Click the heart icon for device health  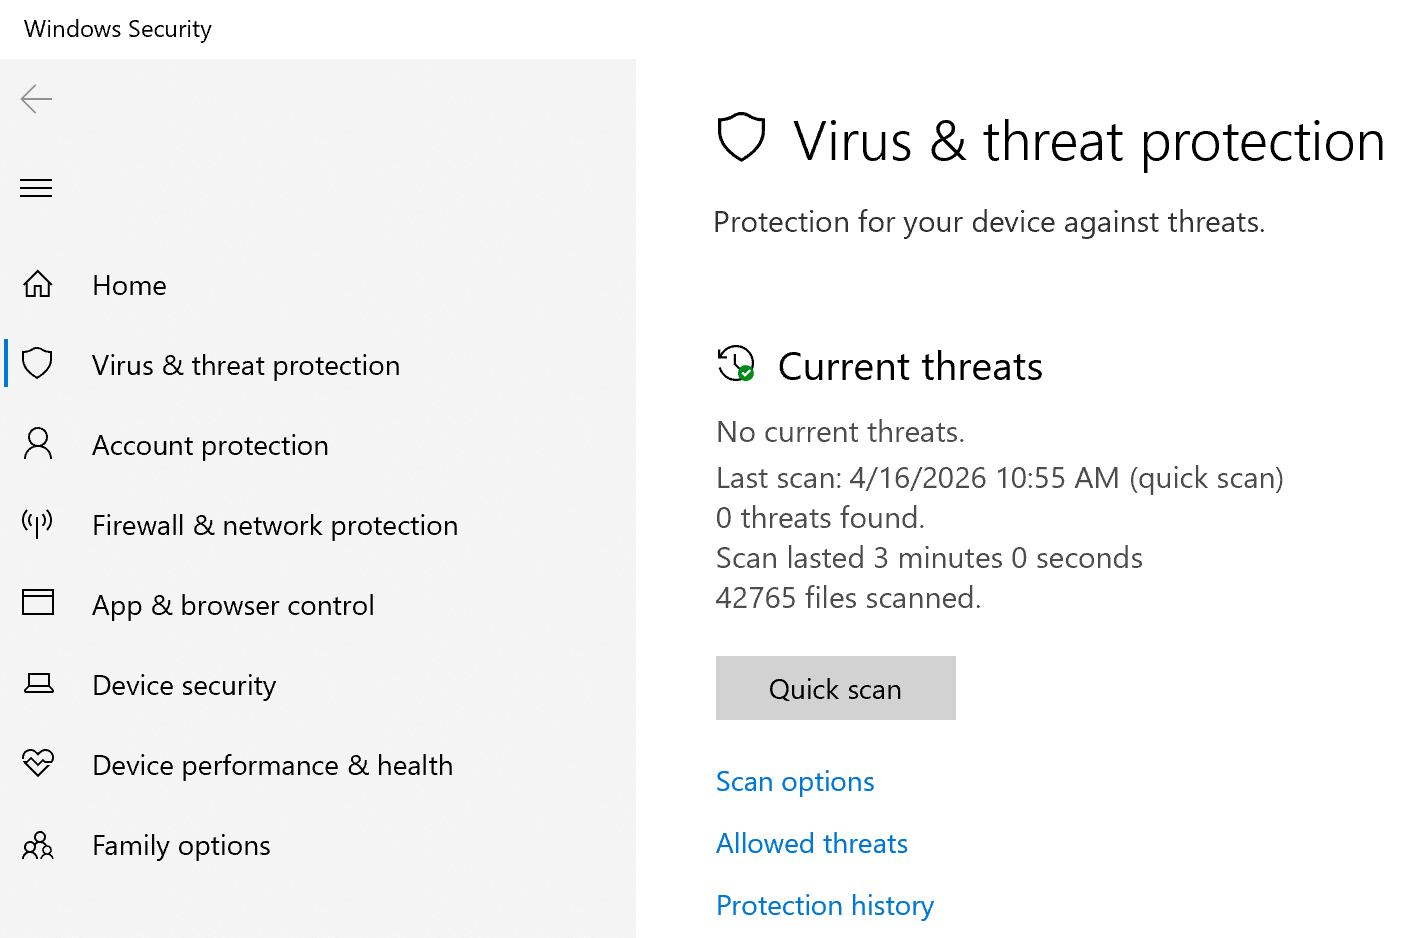point(38,764)
